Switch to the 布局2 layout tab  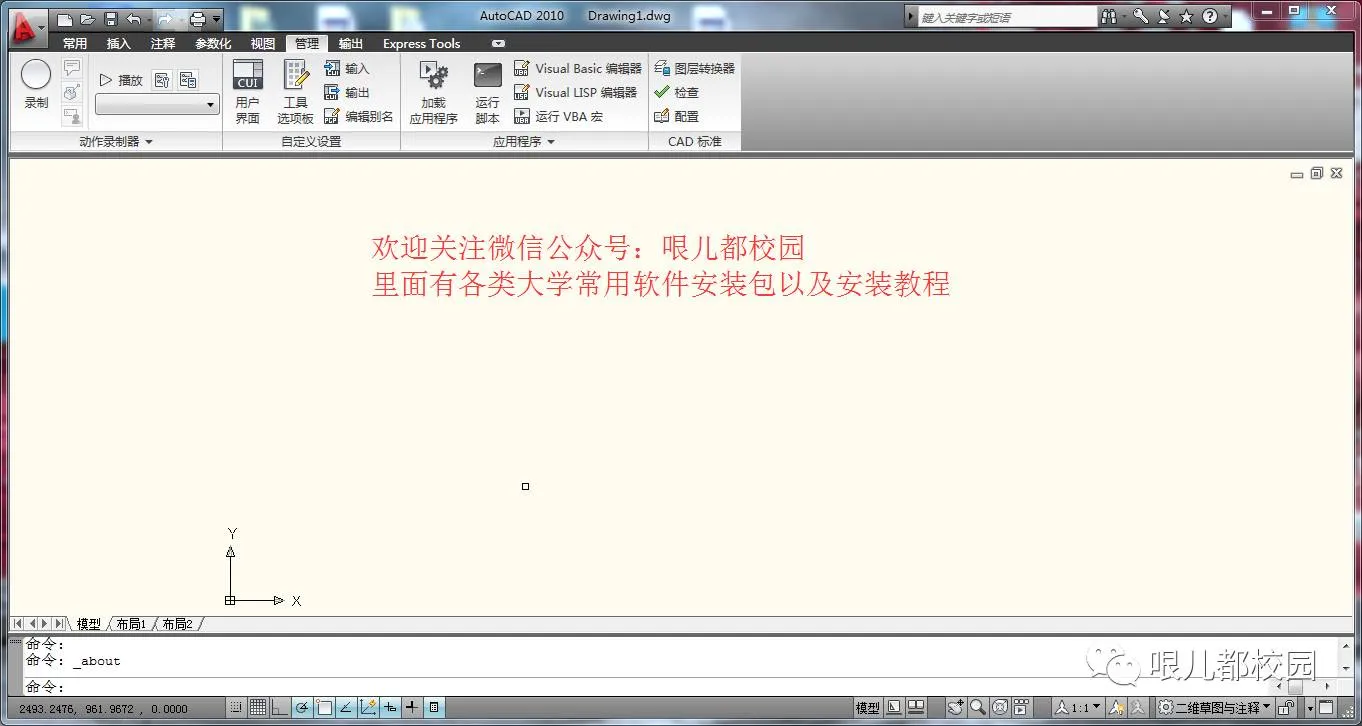coord(178,624)
